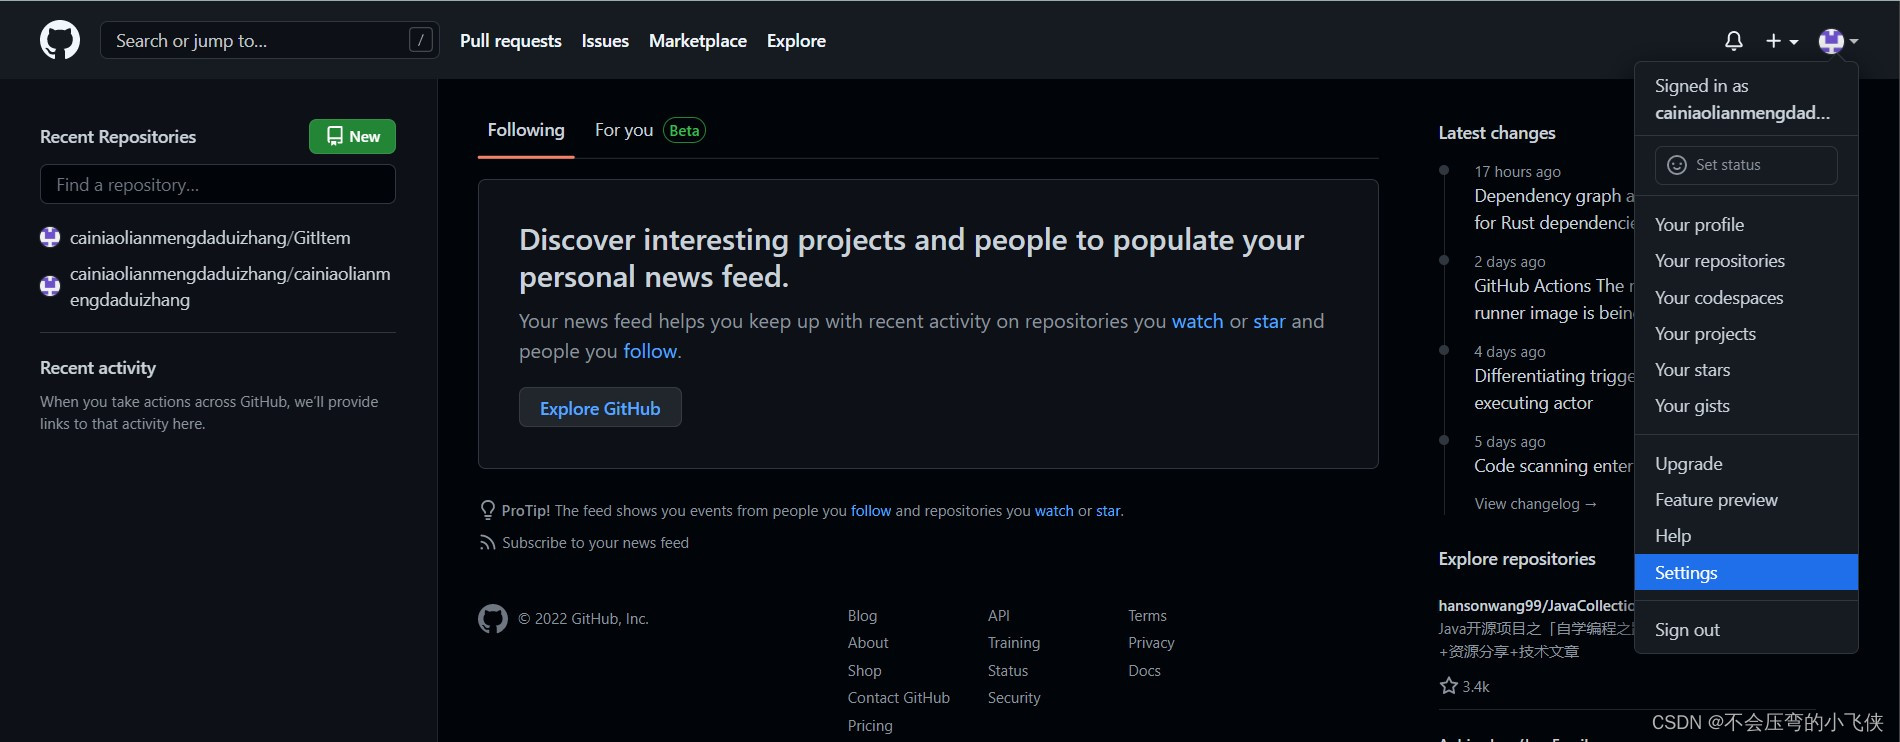Open the Training footer link

tap(1014, 643)
